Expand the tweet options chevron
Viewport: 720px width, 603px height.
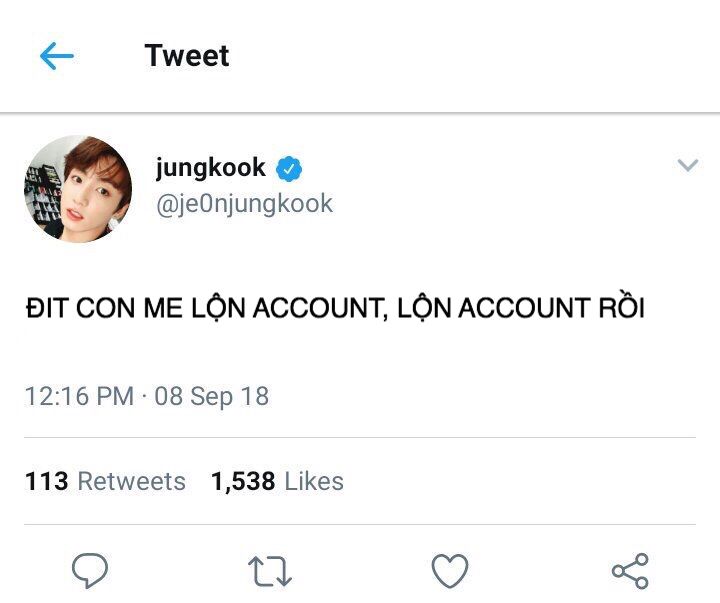687,166
